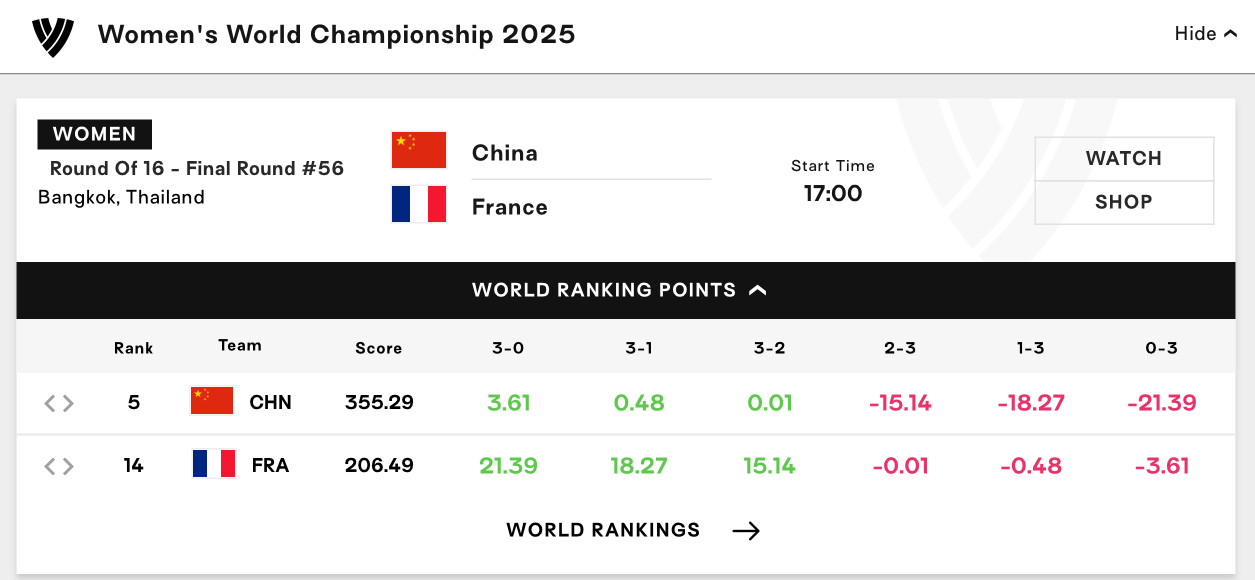This screenshot has width=1255, height=580.
Task: Open the WATCH button
Action: (x=1124, y=159)
